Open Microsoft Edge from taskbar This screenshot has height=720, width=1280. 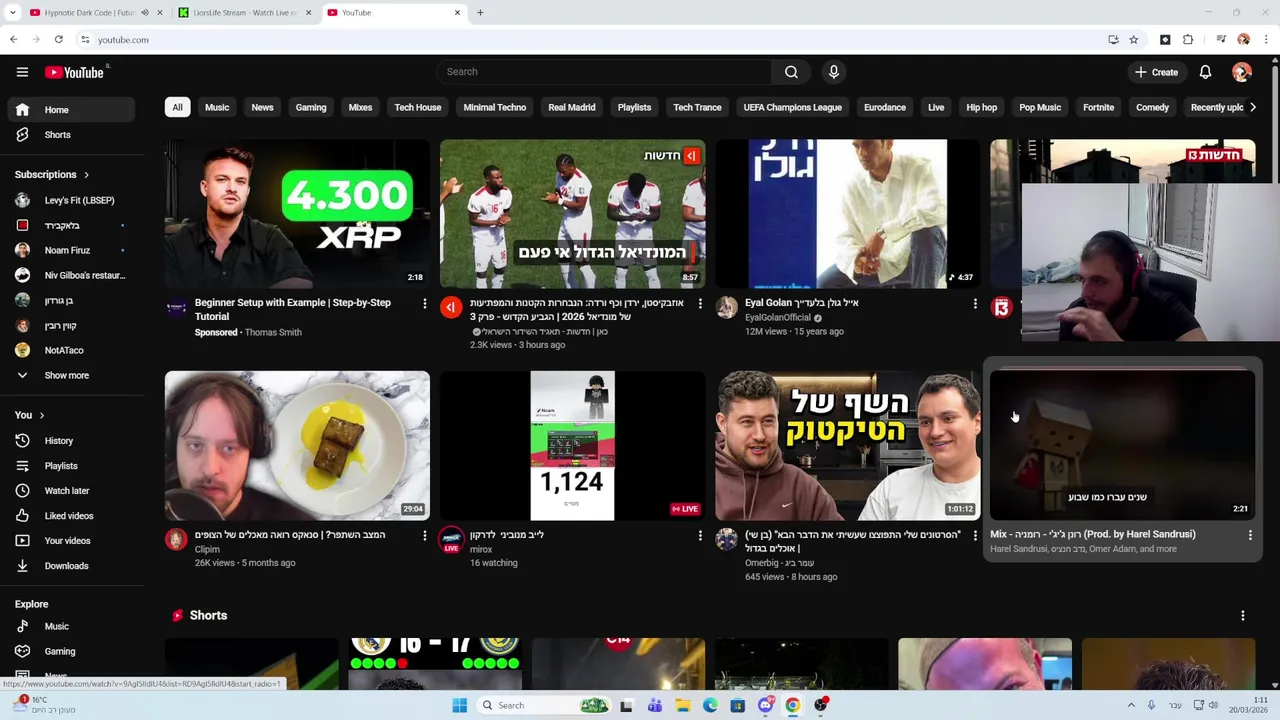710,705
